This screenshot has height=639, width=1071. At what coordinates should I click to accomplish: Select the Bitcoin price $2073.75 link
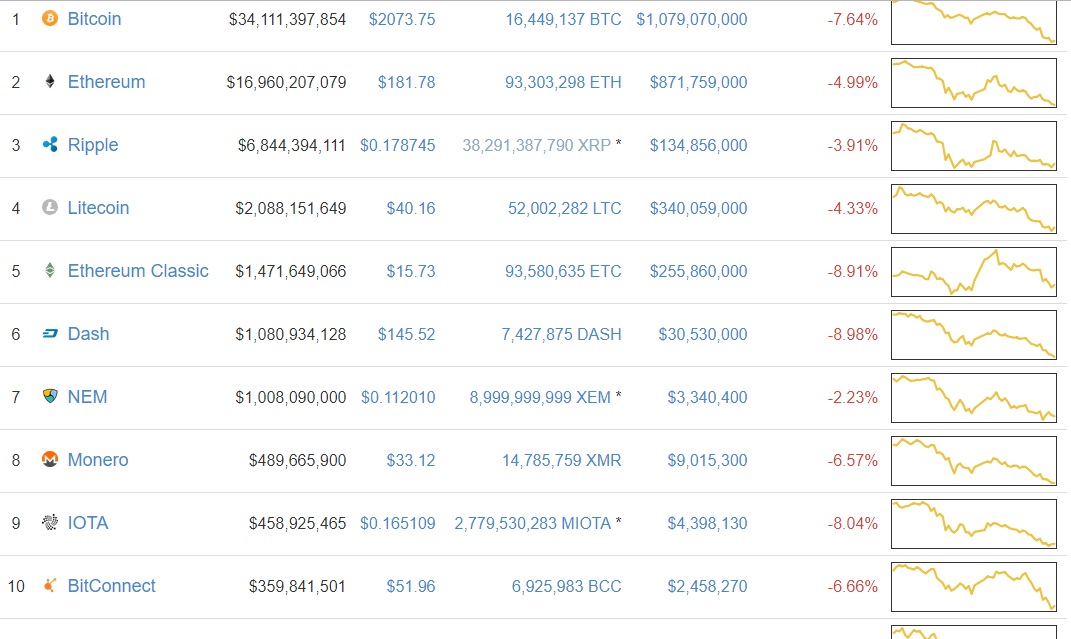(x=402, y=19)
